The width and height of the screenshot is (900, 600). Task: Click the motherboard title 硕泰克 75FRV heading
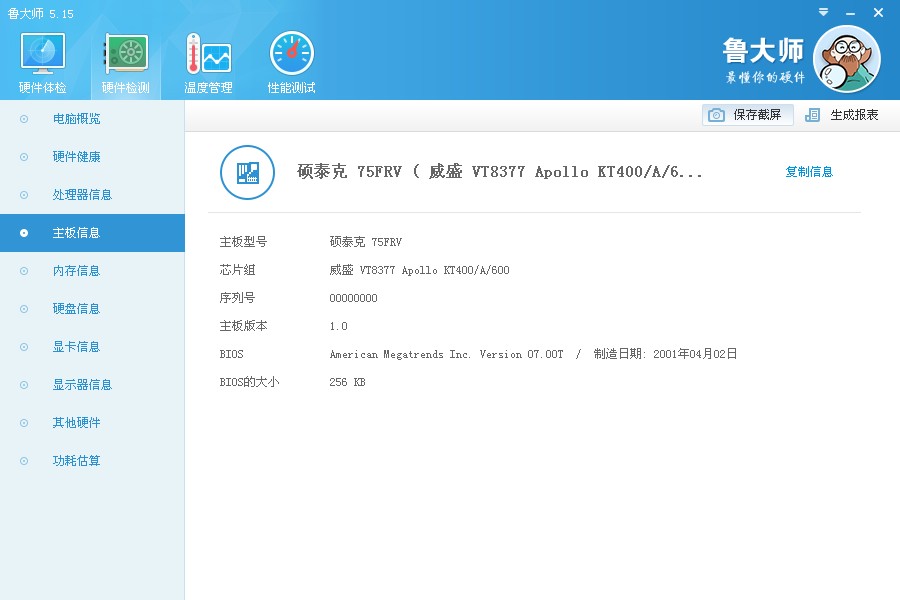click(x=499, y=172)
